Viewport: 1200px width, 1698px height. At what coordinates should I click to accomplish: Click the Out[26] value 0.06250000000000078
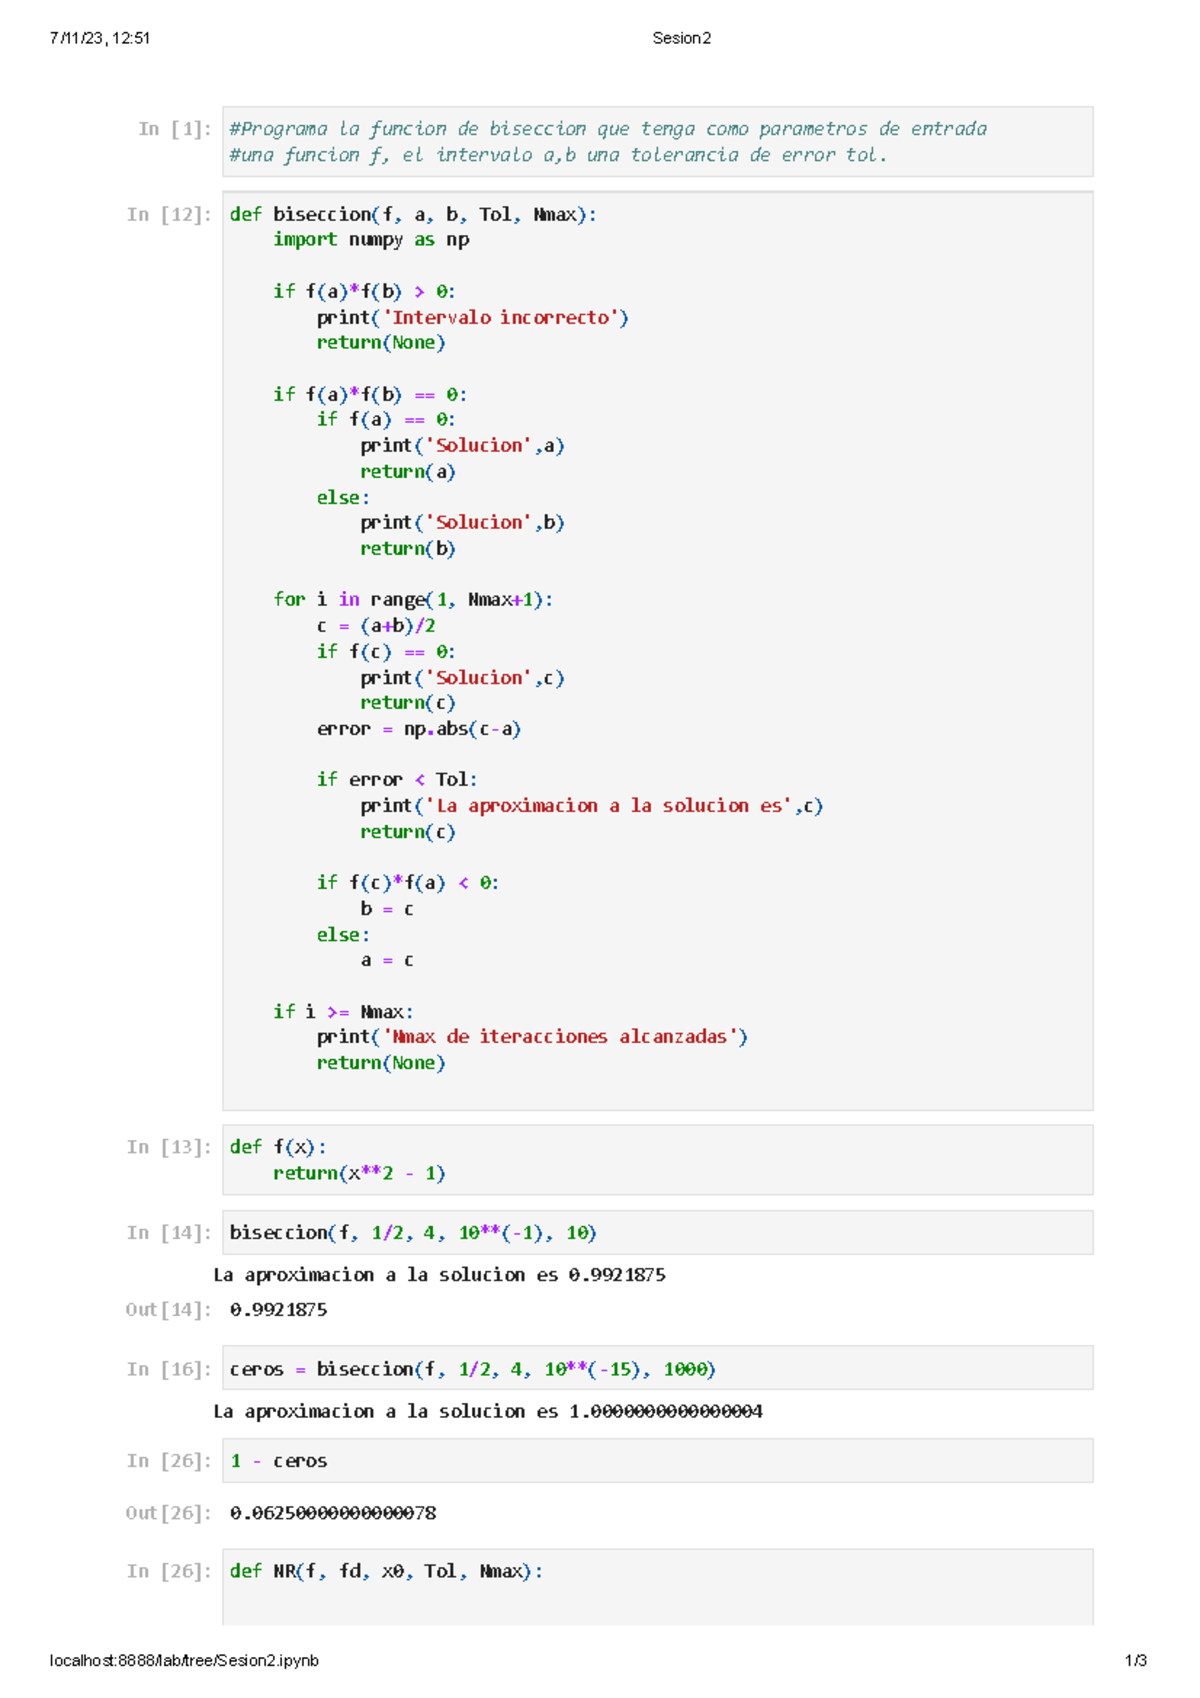333,1513
